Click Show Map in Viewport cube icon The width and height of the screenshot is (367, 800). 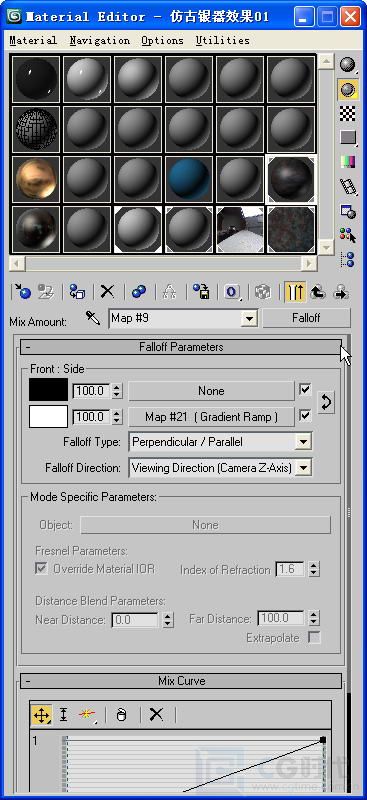(x=263, y=292)
